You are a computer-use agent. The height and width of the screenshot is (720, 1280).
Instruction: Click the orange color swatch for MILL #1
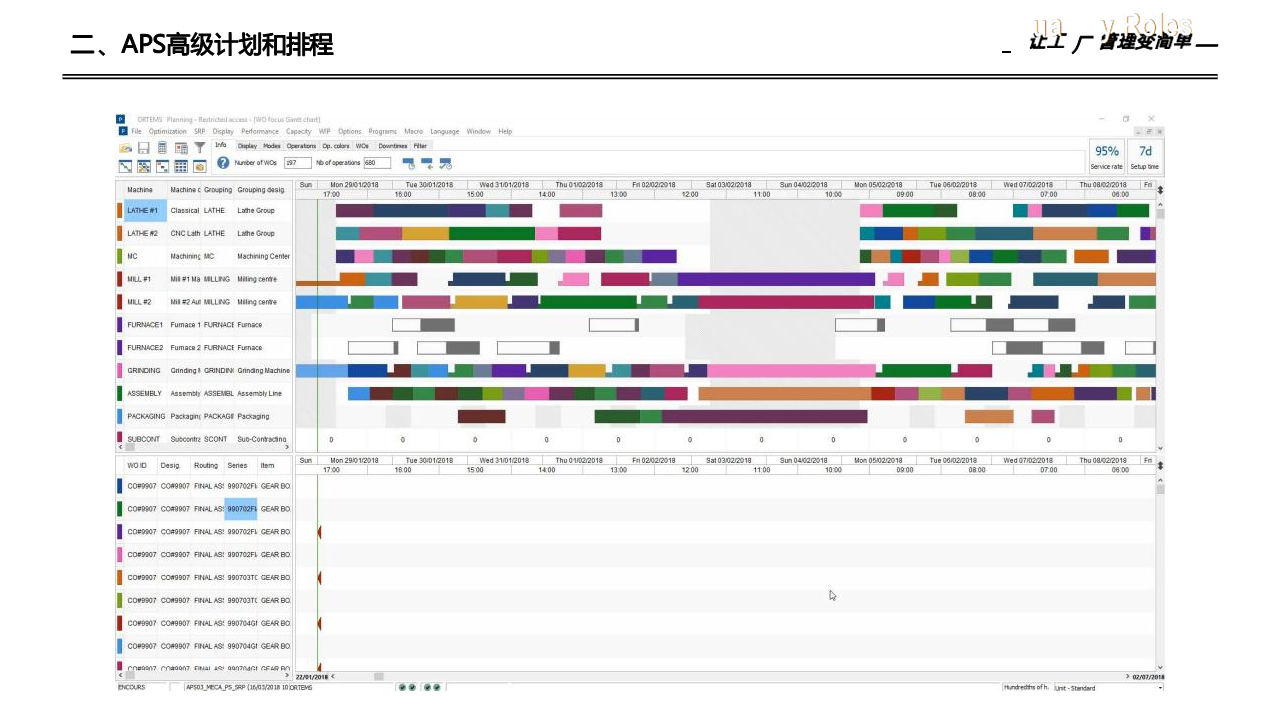pyautogui.click(x=120, y=279)
